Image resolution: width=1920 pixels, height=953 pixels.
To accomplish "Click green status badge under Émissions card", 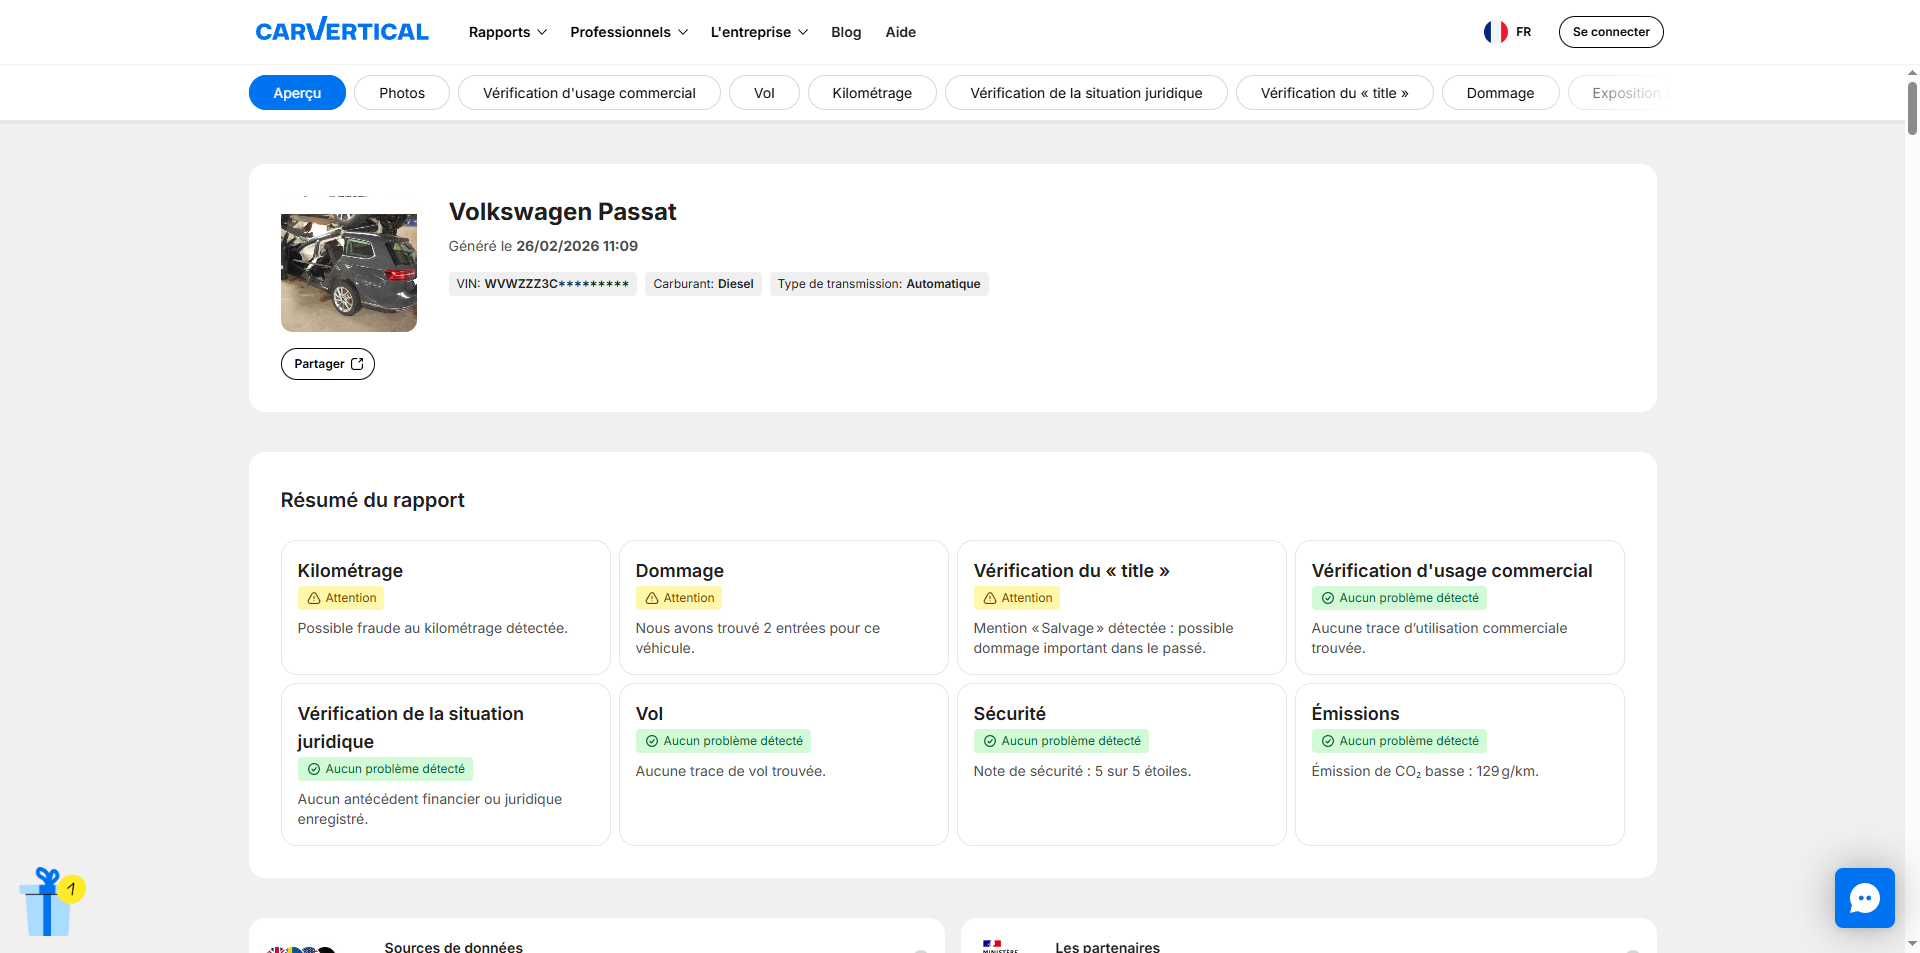I will point(1399,741).
